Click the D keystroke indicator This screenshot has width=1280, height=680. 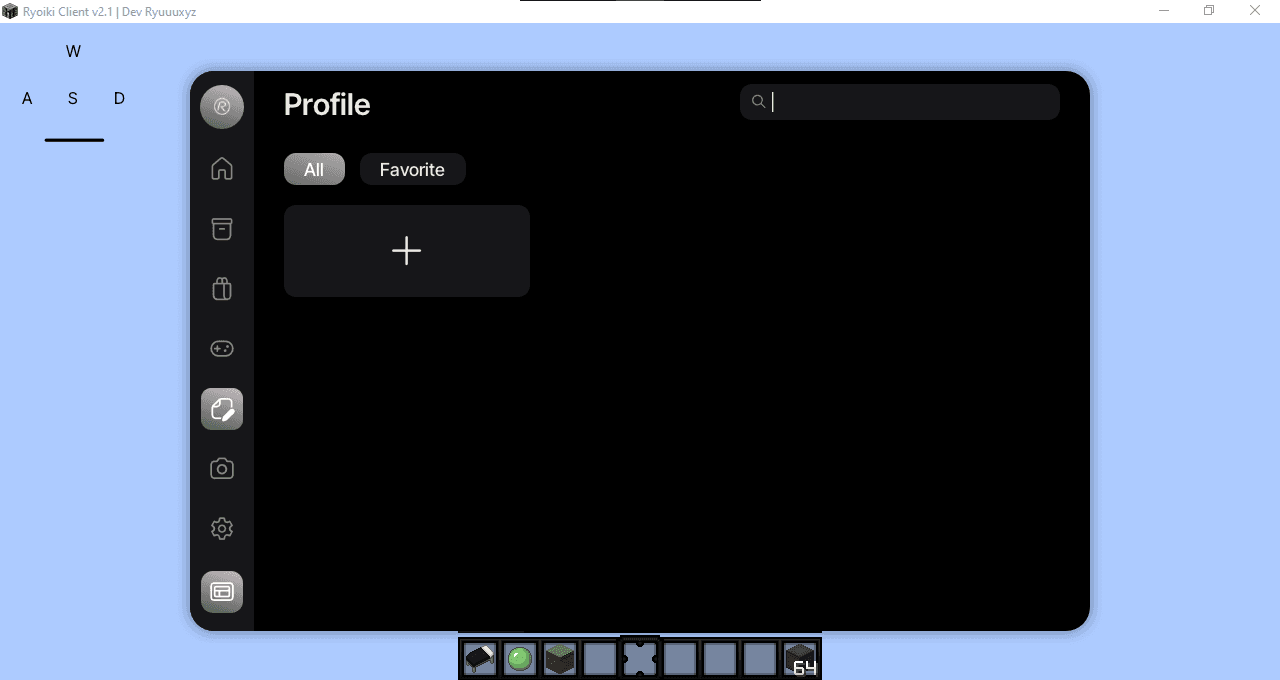click(x=119, y=98)
